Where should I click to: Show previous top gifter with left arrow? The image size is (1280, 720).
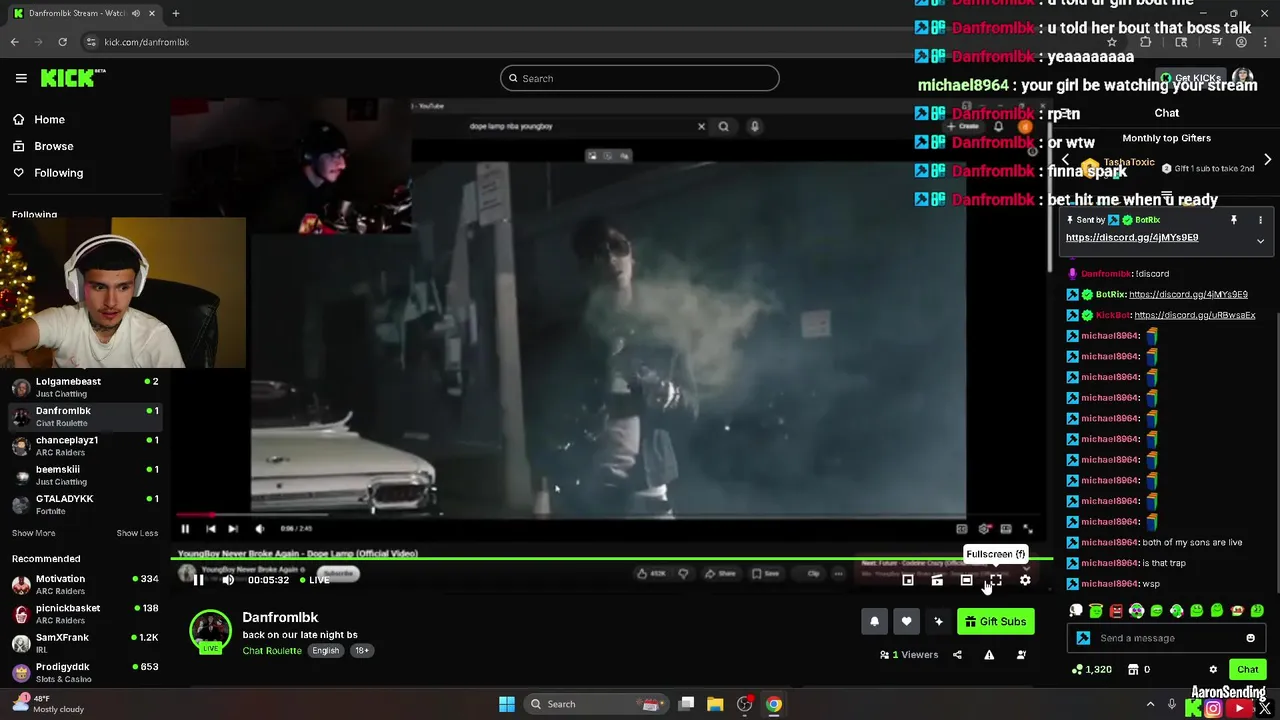[x=1066, y=160]
